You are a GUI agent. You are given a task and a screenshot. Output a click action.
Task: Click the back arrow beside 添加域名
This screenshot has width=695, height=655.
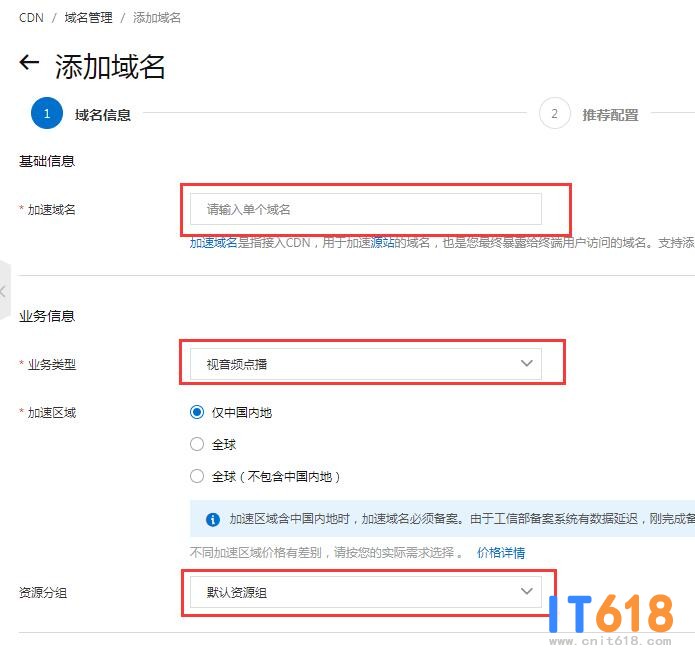(x=29, y=62)
